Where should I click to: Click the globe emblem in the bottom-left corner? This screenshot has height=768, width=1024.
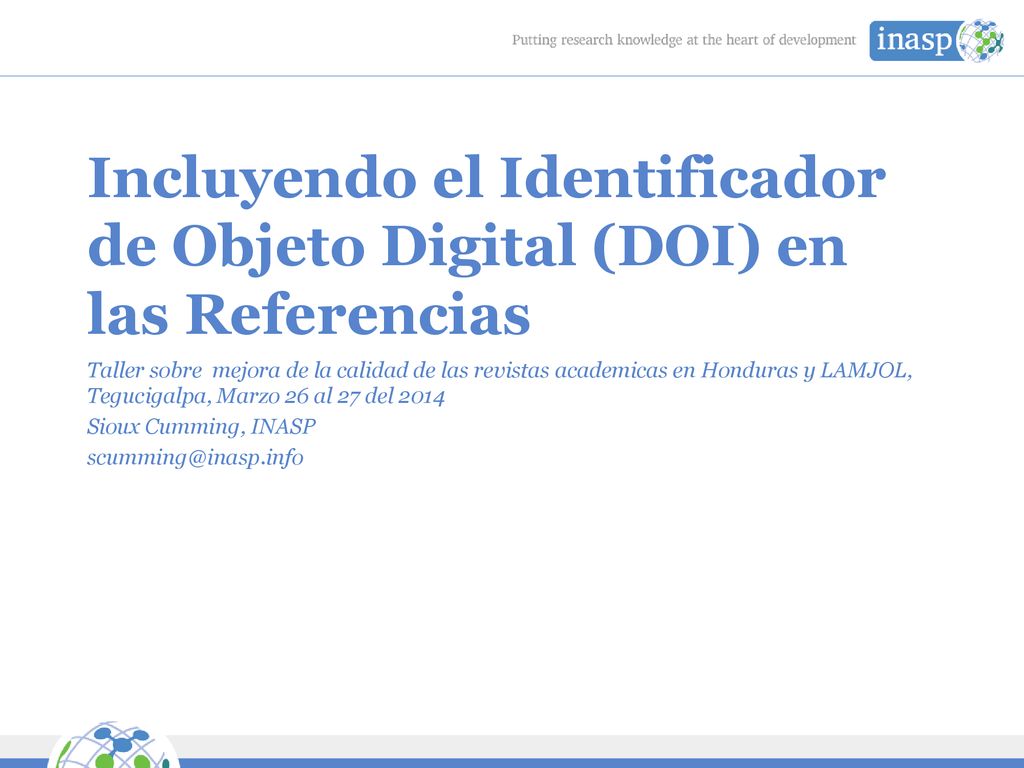pos(113,744)
